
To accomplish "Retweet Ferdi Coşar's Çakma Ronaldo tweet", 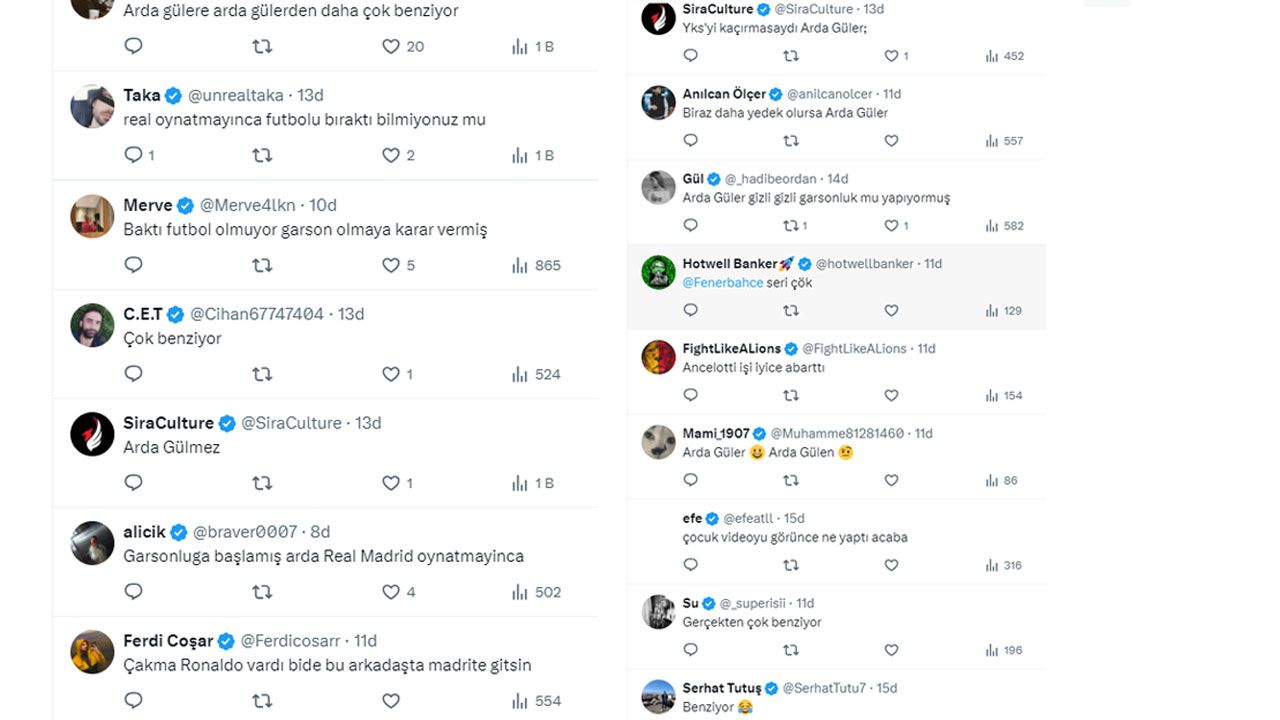I will click(x=262, y=701).
